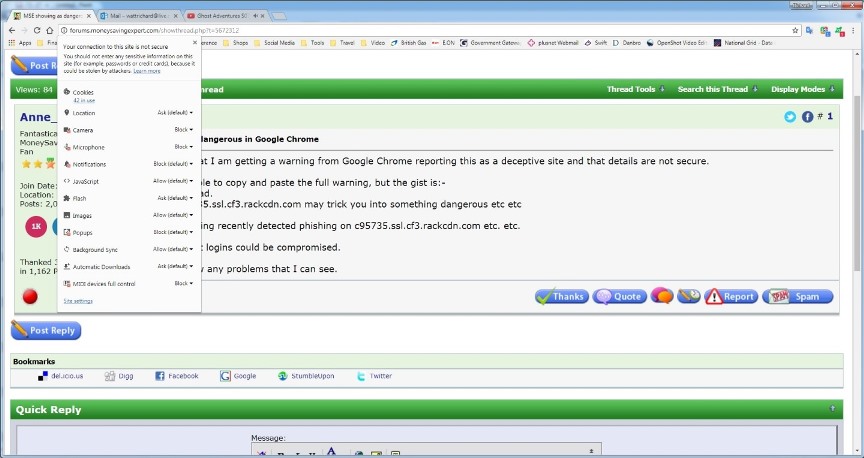This screenshot has height=458, width=864.
Task: Open Images permission dropdown
Action: point(173,215)
